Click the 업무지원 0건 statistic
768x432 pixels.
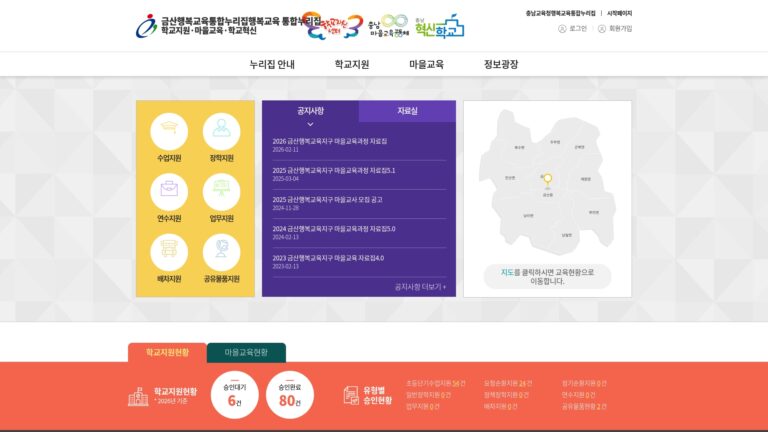coord(423,407)
